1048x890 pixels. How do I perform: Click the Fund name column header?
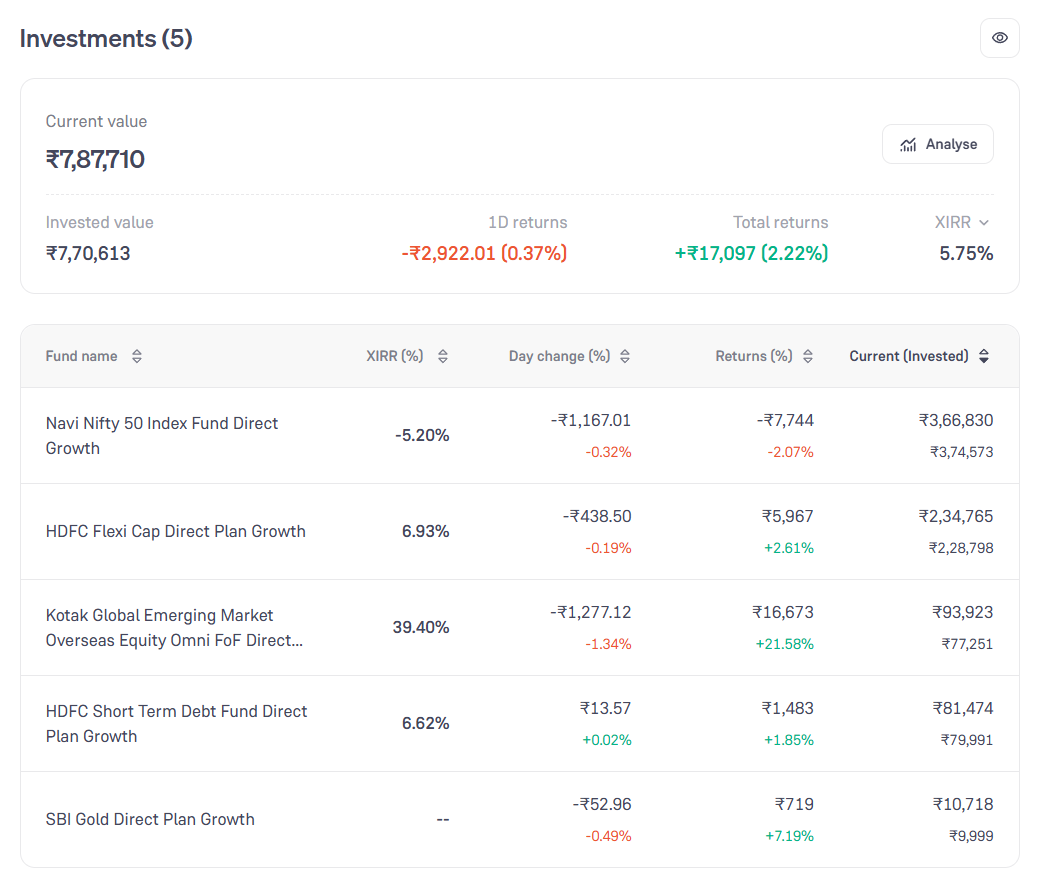click(x=82, y=356)
